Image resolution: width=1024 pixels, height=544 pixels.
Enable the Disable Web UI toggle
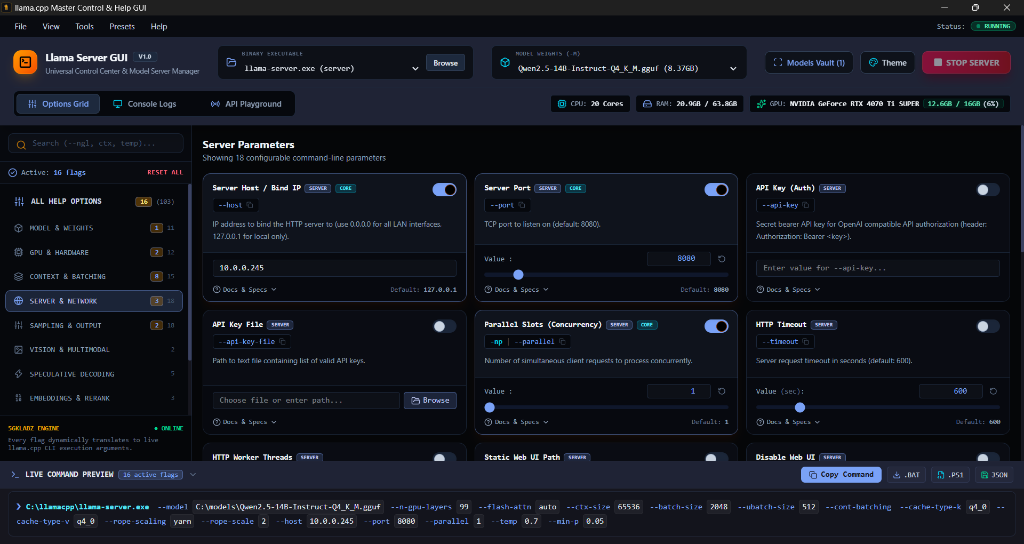click(988, 458)
